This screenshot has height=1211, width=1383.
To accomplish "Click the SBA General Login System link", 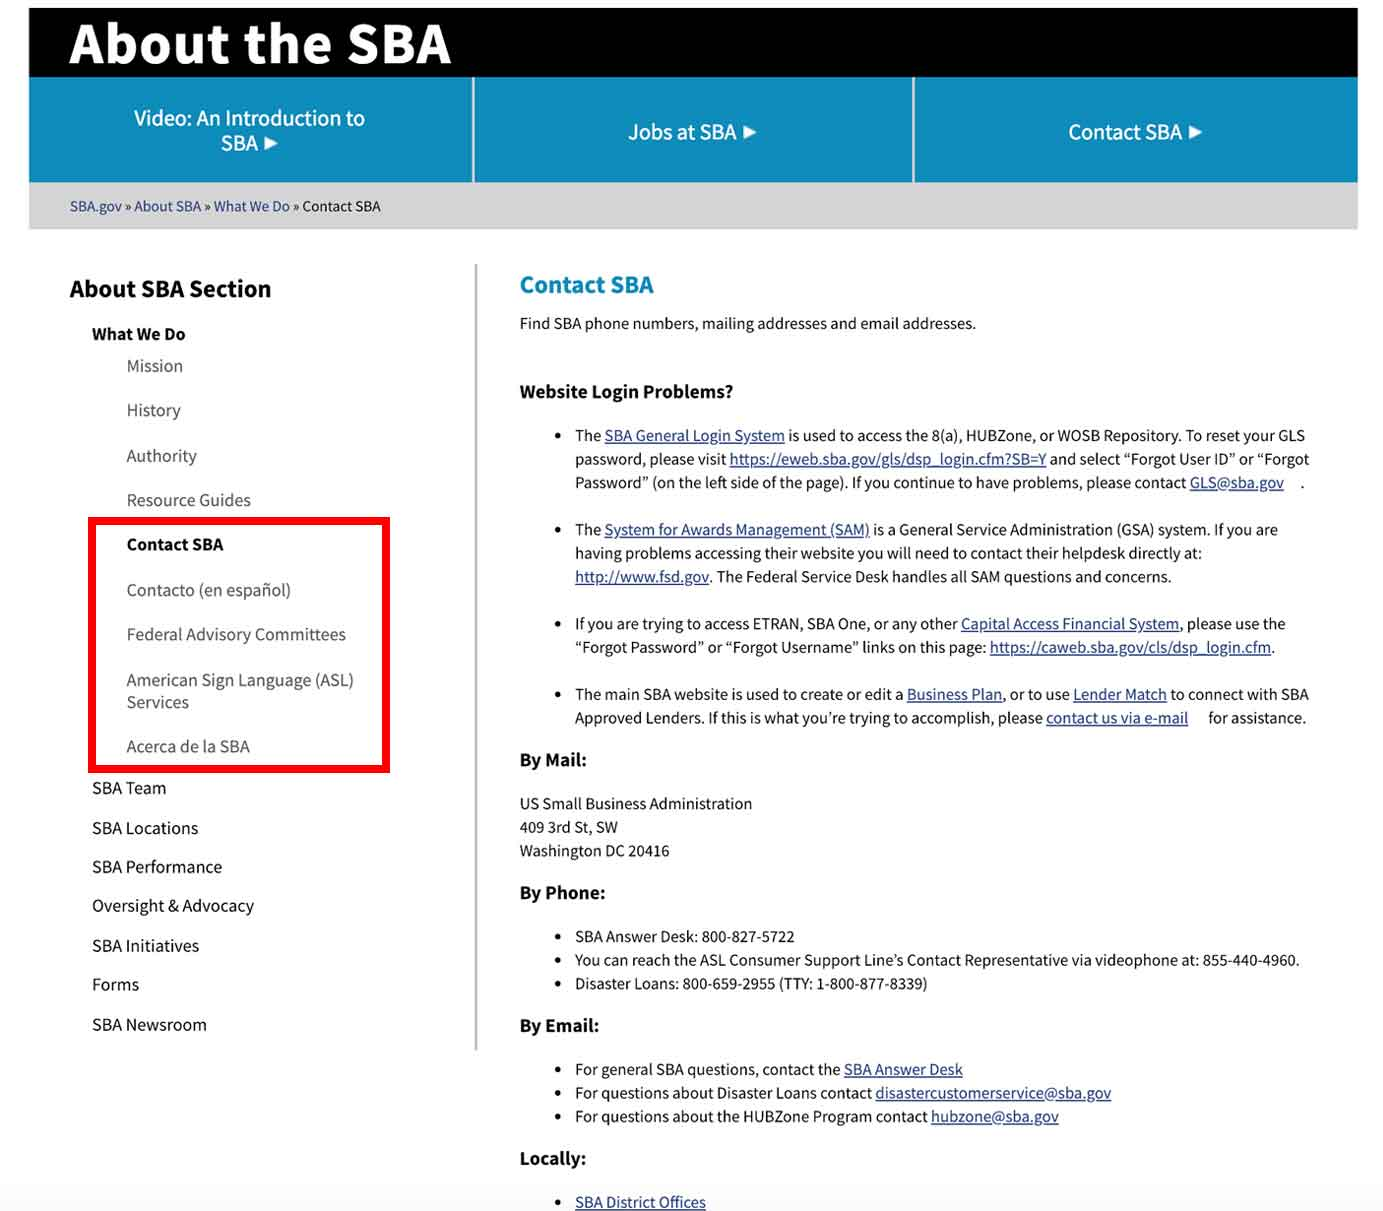I will click(x=694, y=436).
